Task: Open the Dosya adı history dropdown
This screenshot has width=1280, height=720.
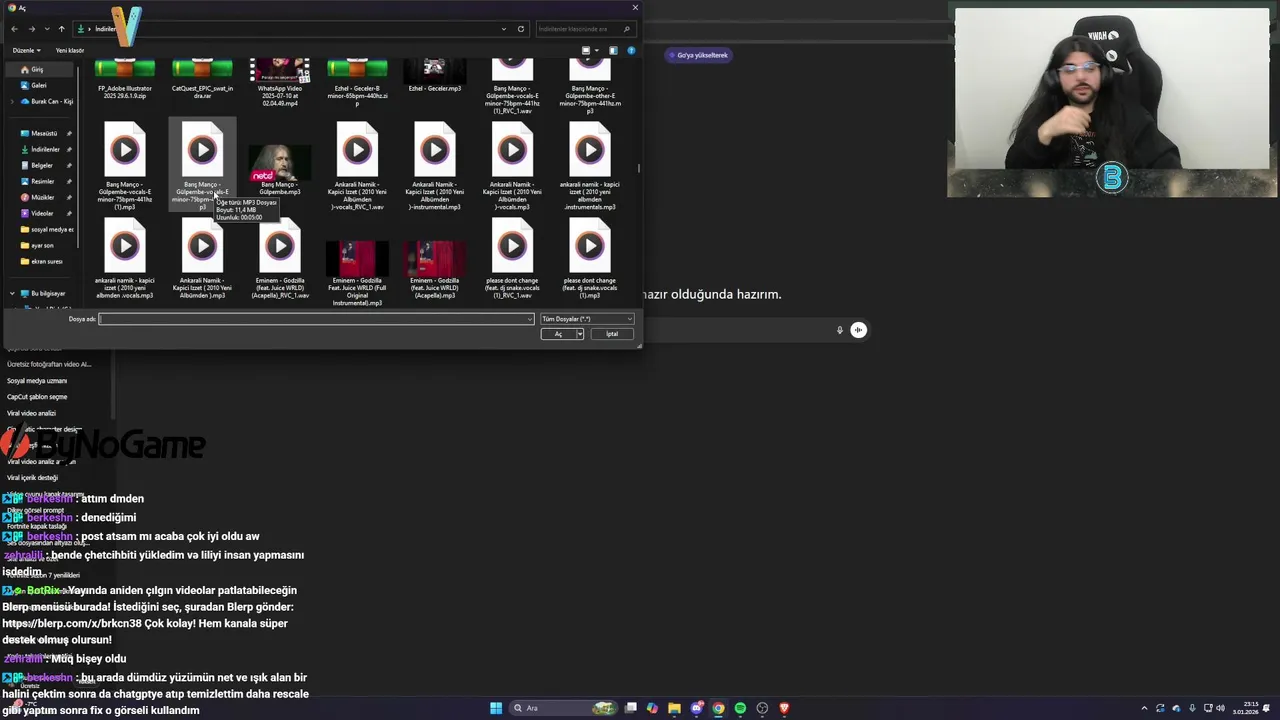Action: tap(530, 319)
